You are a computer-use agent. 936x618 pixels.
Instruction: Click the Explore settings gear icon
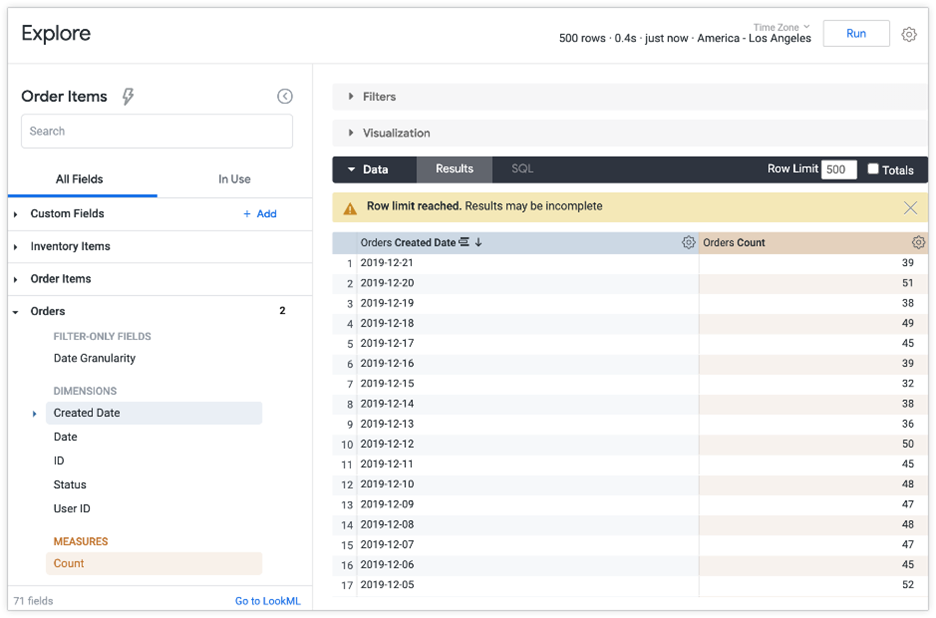point(908,34)
